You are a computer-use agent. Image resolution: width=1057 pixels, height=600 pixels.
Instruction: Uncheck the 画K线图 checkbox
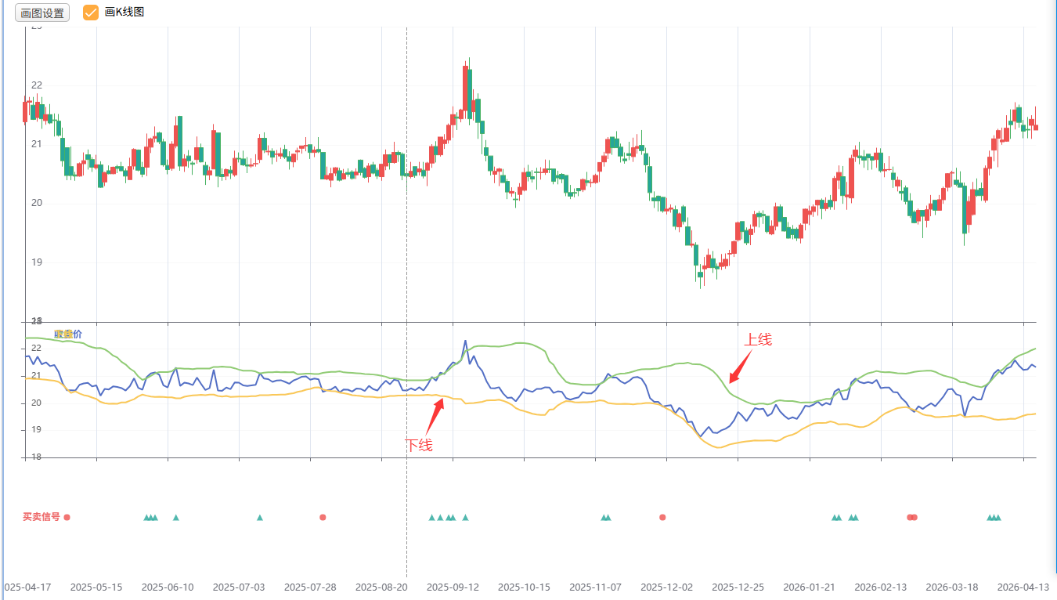pos(91,13)
